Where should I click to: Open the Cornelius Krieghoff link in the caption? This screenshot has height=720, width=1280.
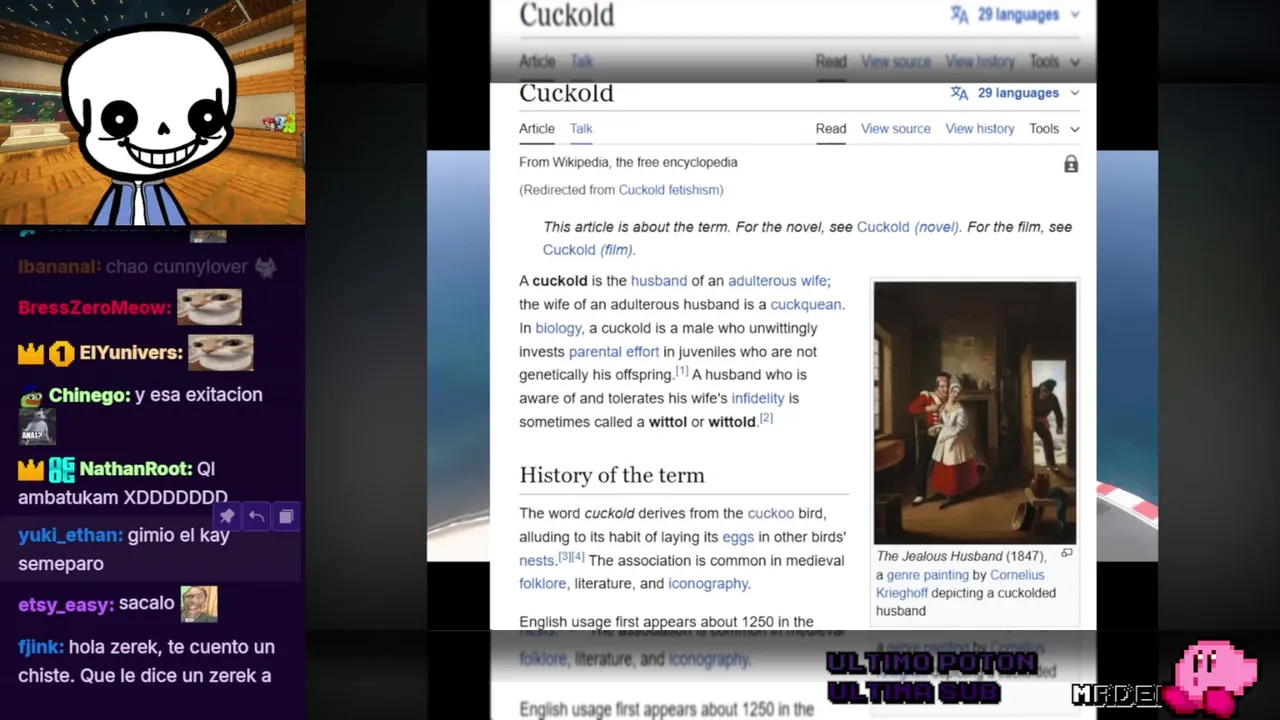(x=961, y=584)
